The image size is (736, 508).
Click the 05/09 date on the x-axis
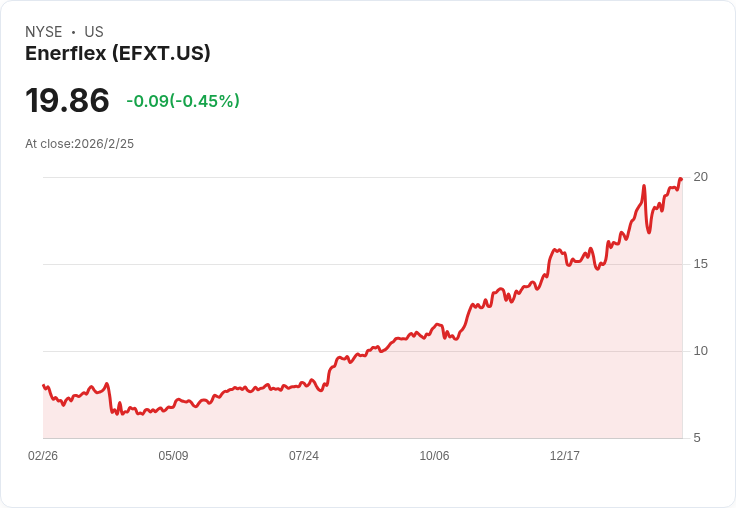pyautogui.click(x=173, y=456)
